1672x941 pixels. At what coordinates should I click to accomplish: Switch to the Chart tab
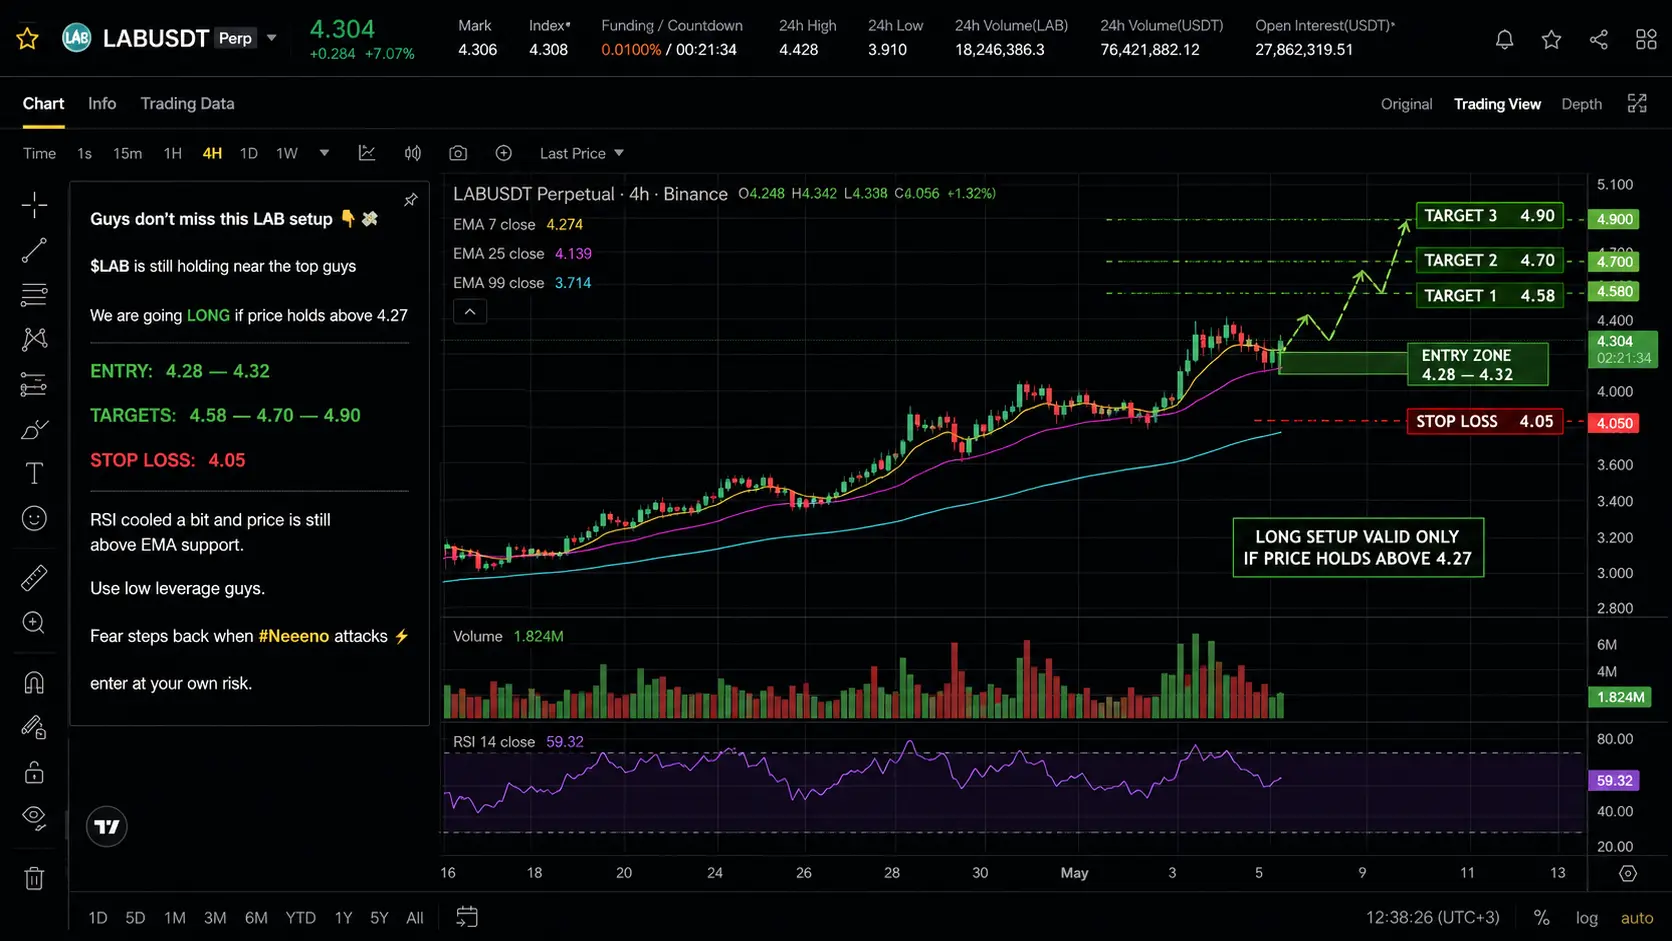click(43, 104)
